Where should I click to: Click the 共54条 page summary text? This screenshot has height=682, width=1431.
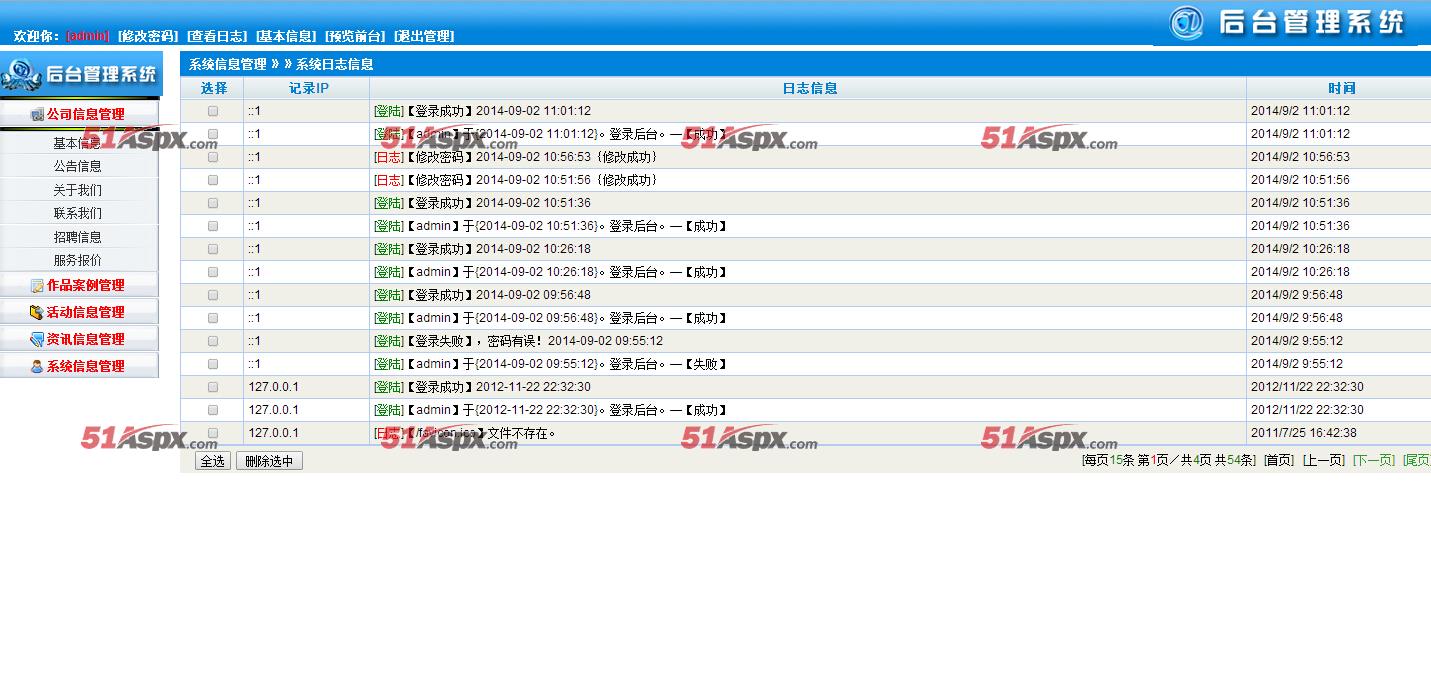point(1234,460)
